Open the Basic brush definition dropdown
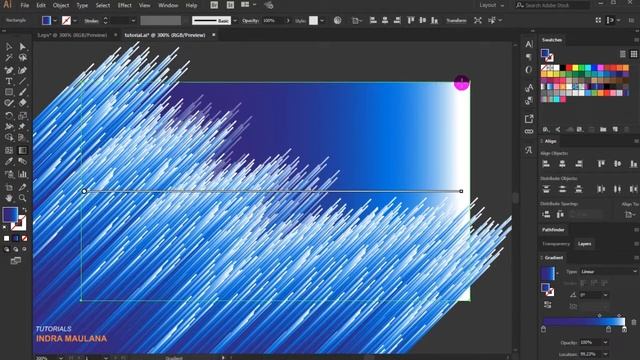 235,20
